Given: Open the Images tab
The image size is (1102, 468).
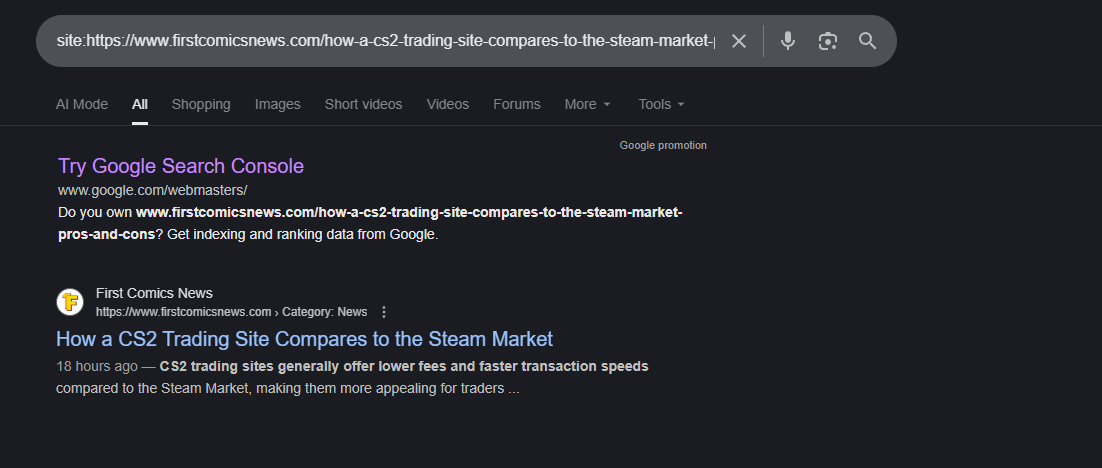Looking at the screenshot, I should click(277, 104).
